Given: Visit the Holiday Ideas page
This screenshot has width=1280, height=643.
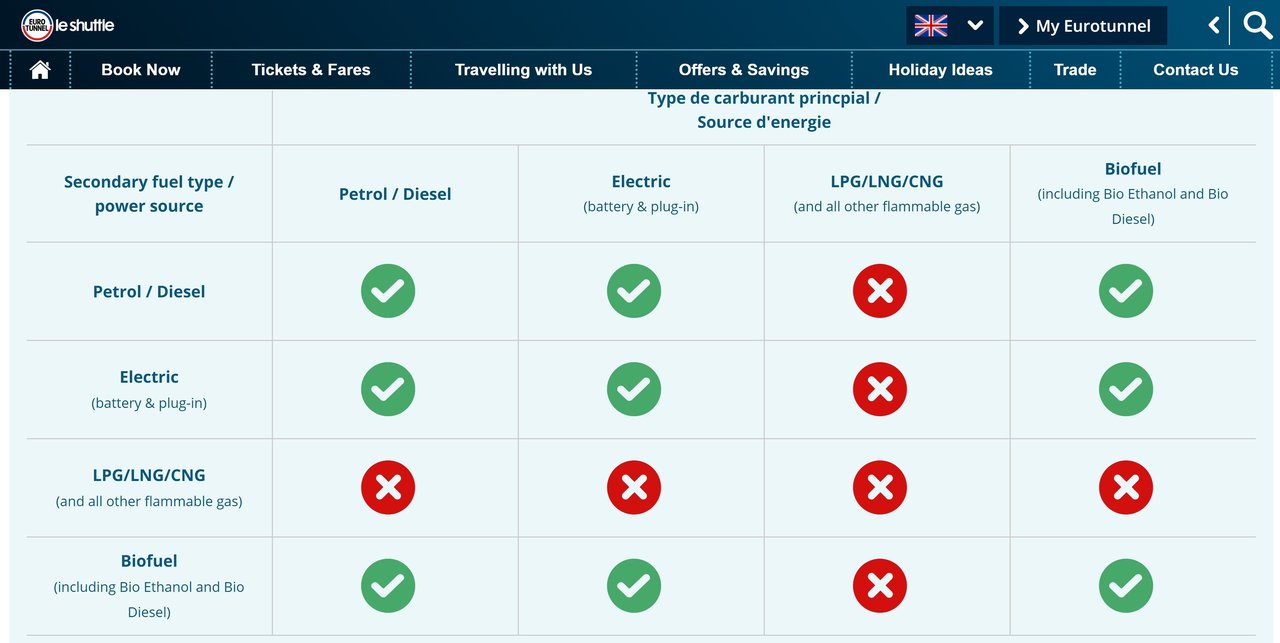Looking at the screenshot, I should click(x=941, y=70).
